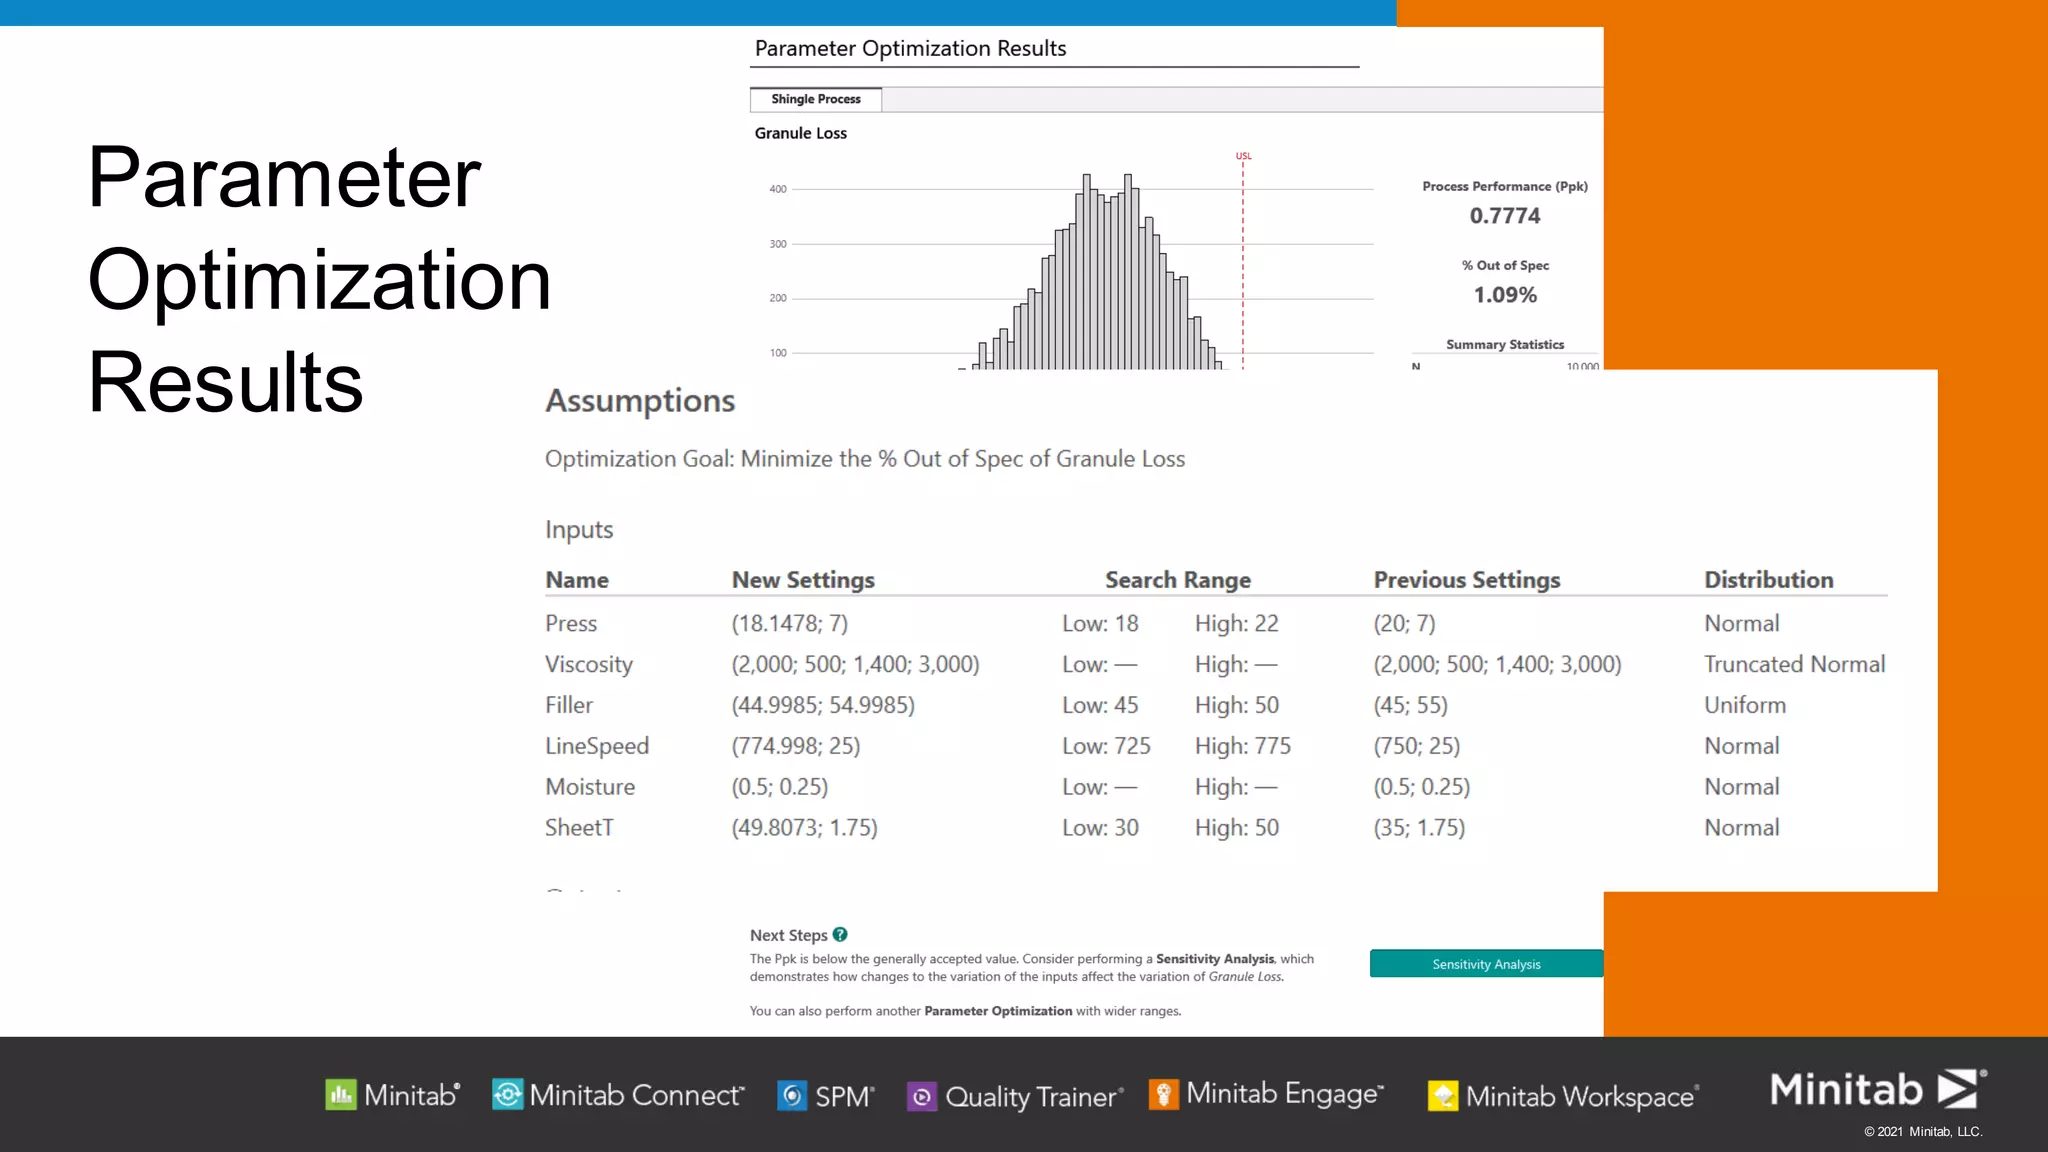Click SheetT new setting (49.8073; 1.75)
This screenshot has height=1152, width=2048.
point(805,828)
